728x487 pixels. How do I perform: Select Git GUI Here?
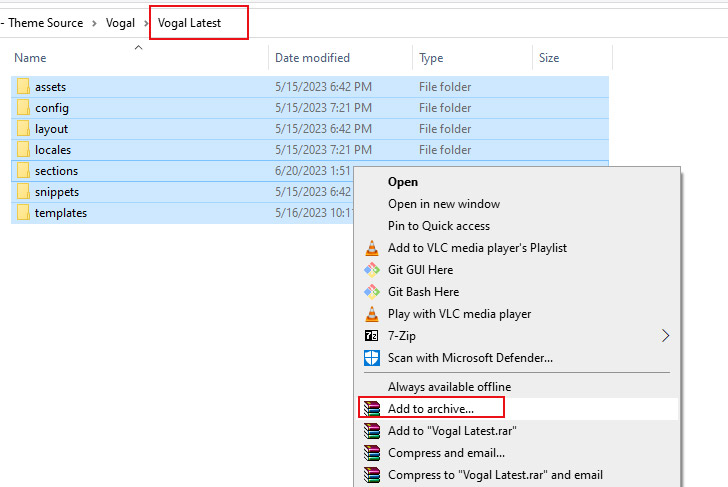421,270
